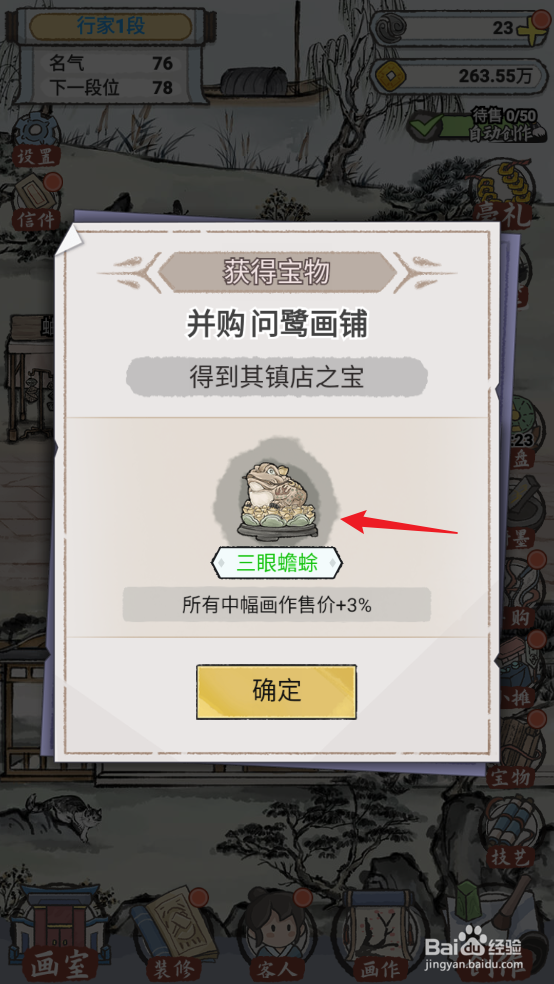Click the 得到其镇店之宝 subtitle banner
Screen dimensions: 554x984
pos(277,377)
